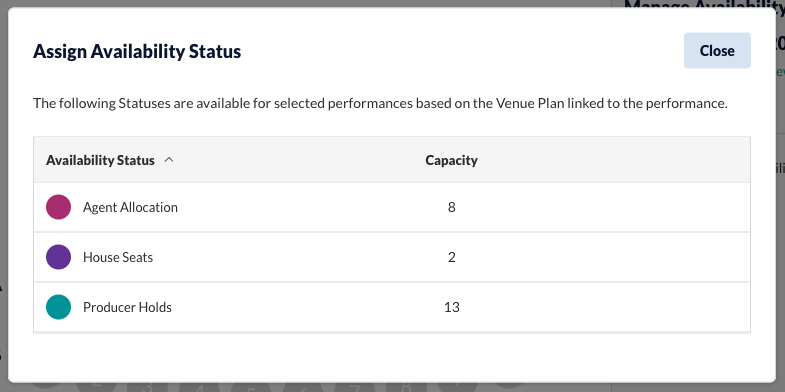Click empty area of the Agent Allocation row
The width and height of the screenshot is (785, 392).
tap(601, 207)
